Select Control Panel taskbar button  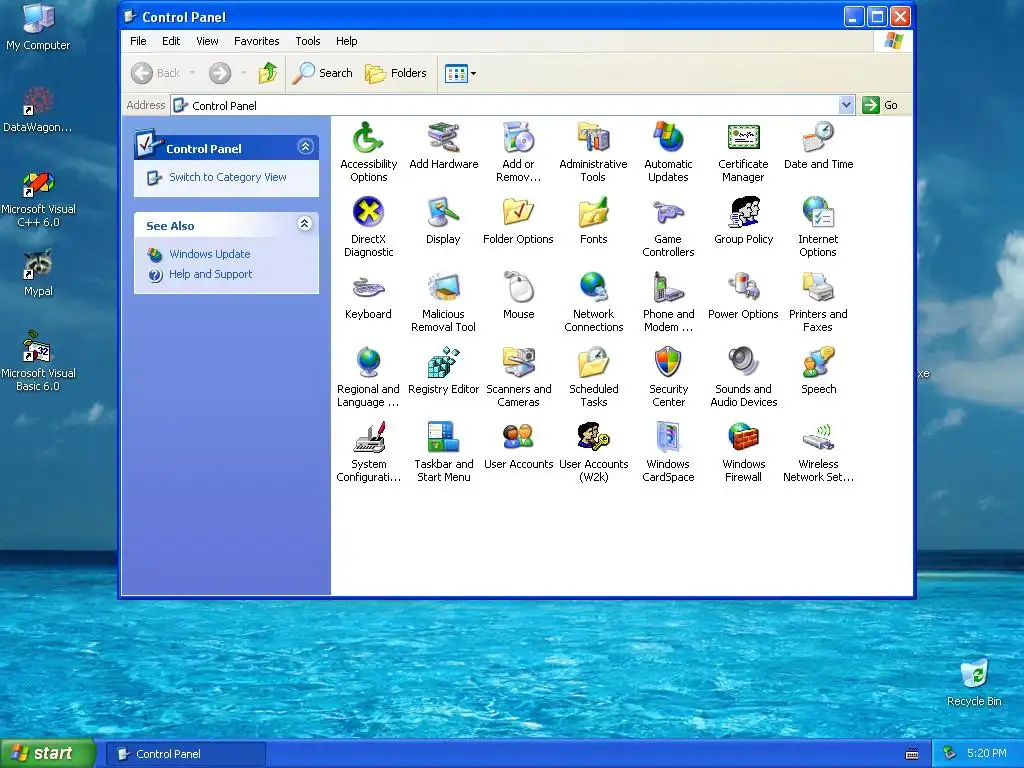[x=185, y=754]
